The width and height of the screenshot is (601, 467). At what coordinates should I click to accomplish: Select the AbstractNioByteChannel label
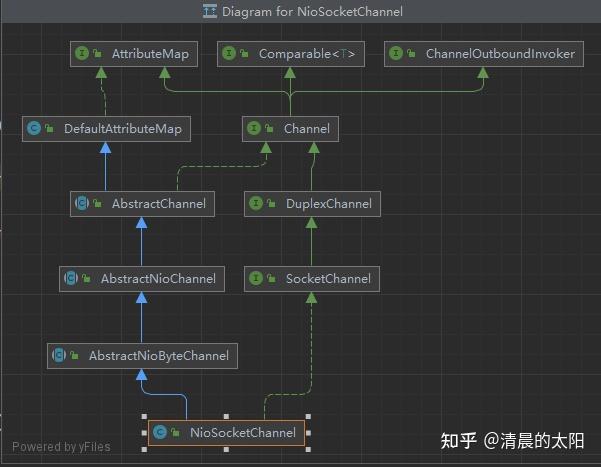click(x=159, y=356)
